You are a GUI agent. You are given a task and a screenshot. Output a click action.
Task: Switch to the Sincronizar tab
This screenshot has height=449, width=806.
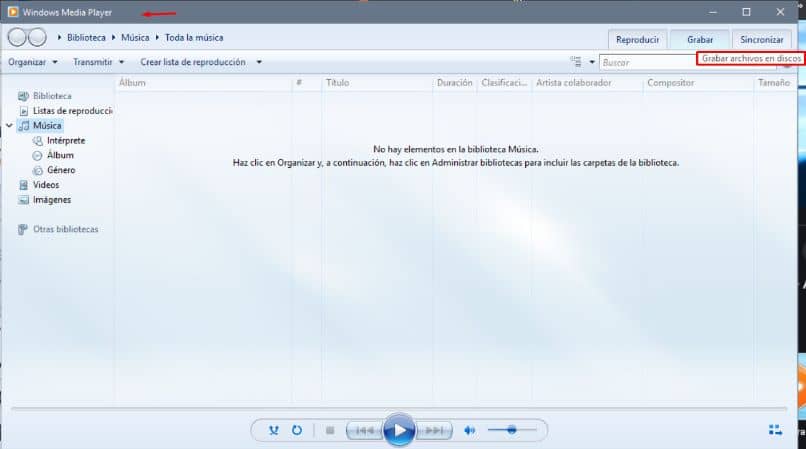tap(761, 40)
